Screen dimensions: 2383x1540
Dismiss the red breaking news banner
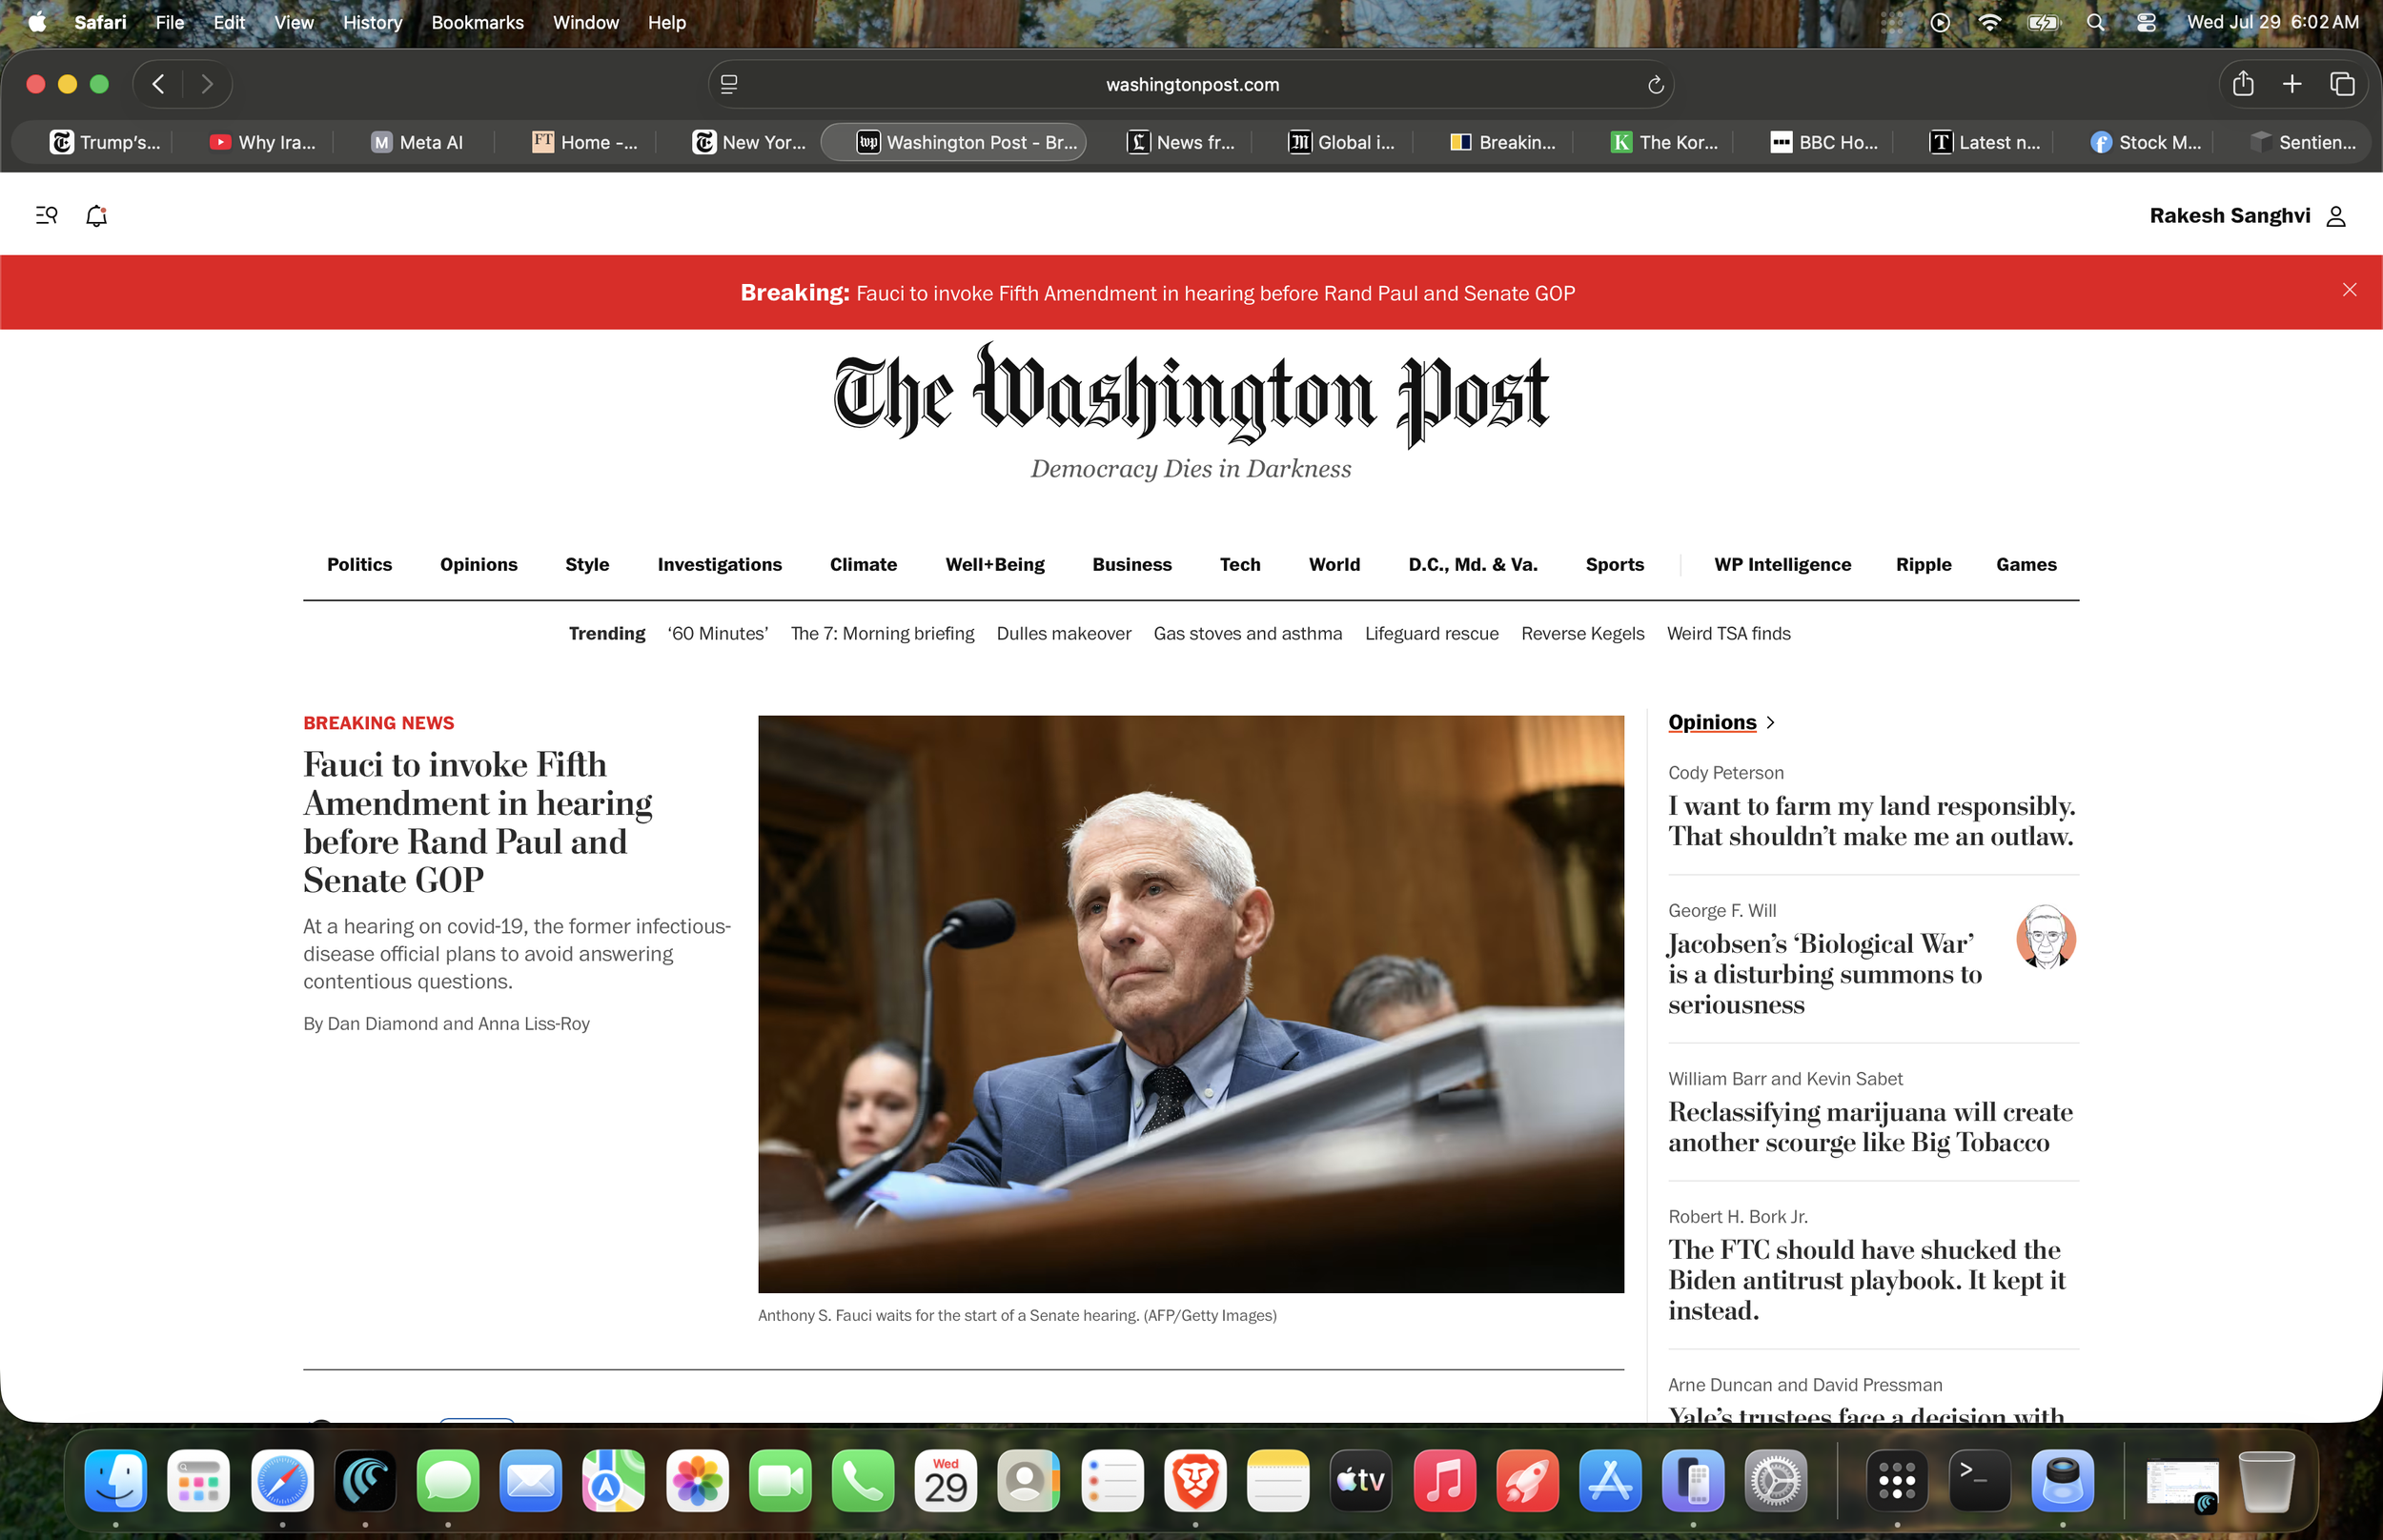[x=2350, y=290]
